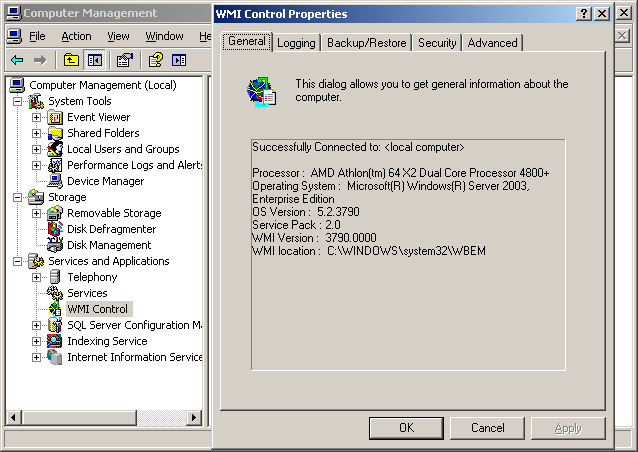Select the Device Manager tree icon

pos(55,181)
